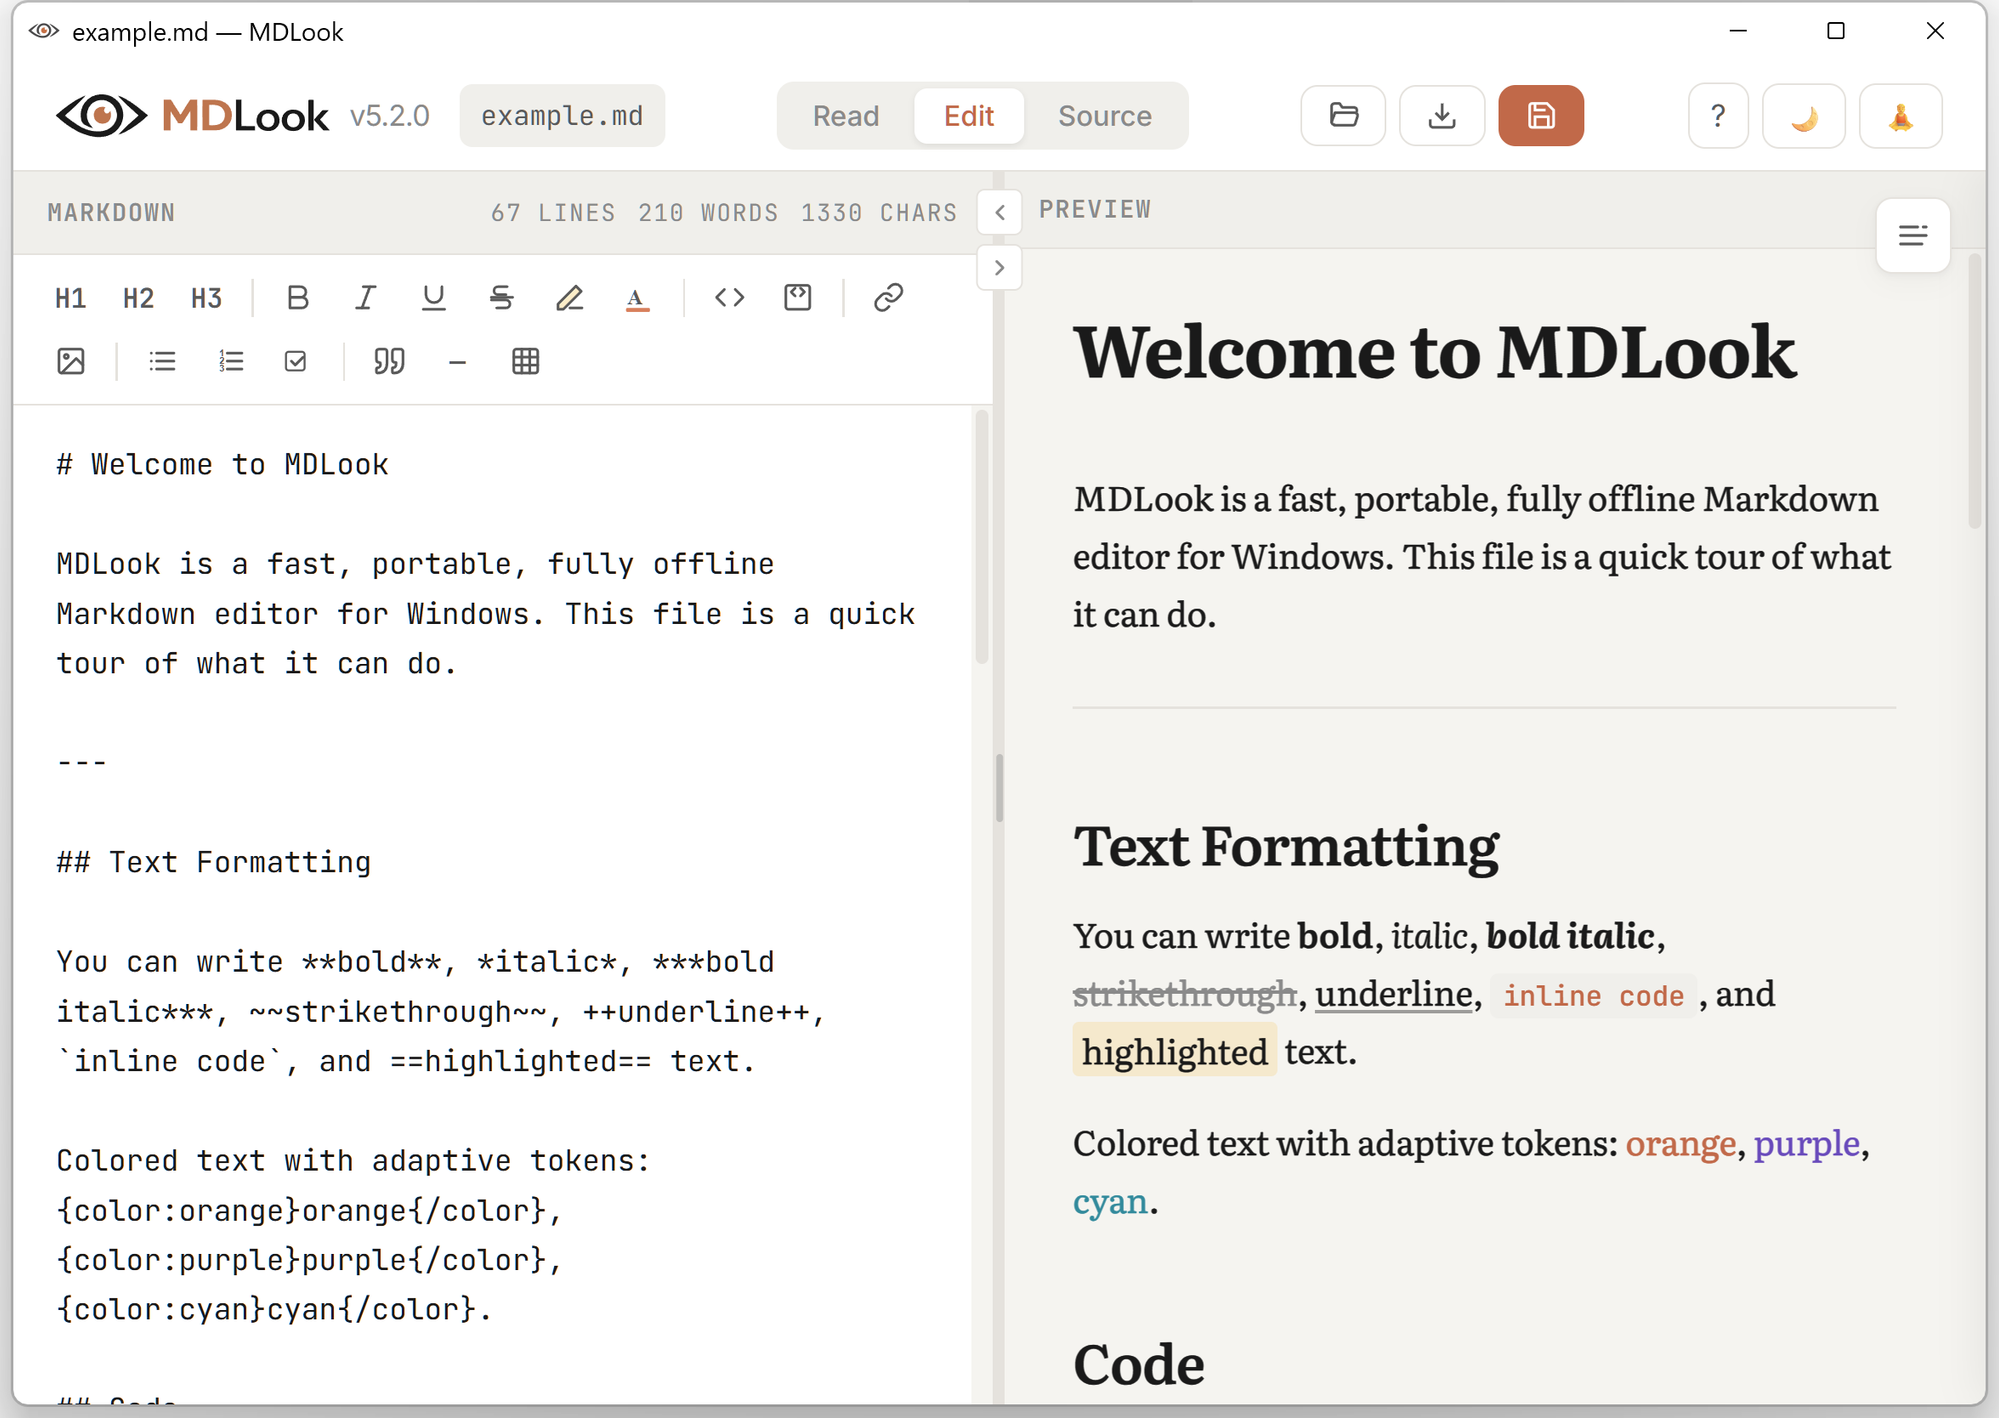Open the outline table of contents panel
Viewport: 1999px width, 1418px height.
click(1912, 236)
